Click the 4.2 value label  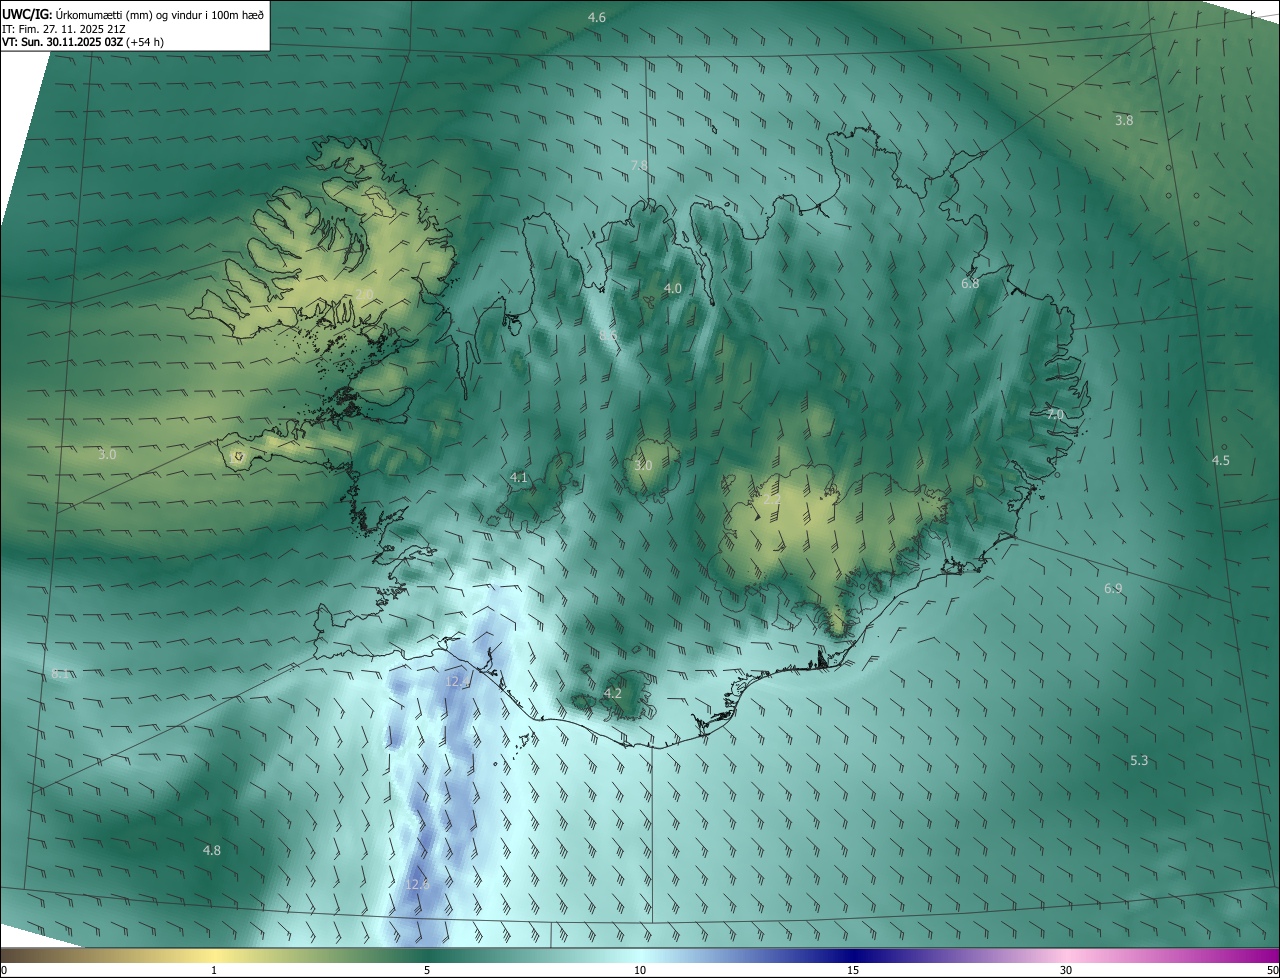[613, 694]
